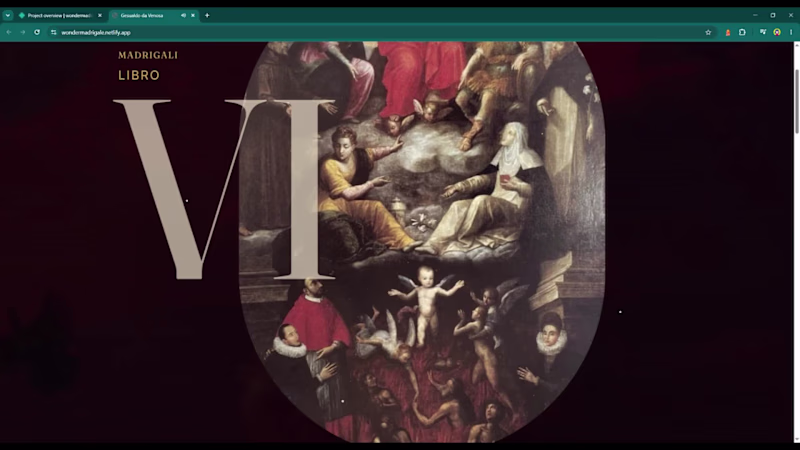Open a new browser tab

click(207, 15)
